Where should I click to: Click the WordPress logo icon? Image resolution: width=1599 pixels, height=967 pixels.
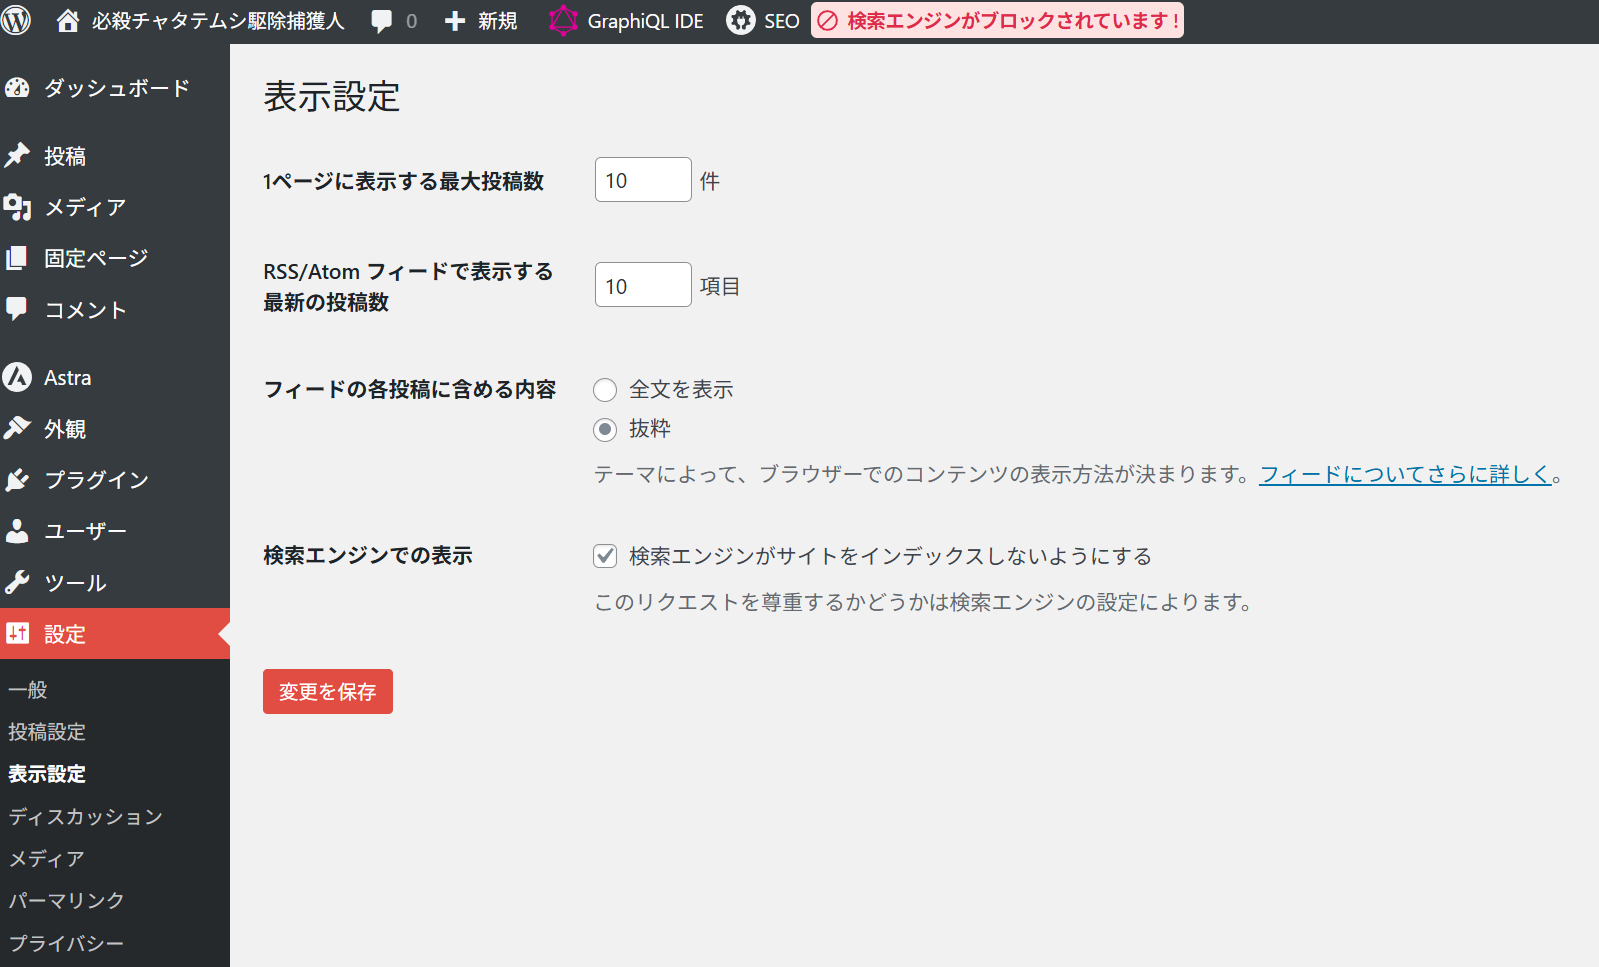[x=16, y=21]
